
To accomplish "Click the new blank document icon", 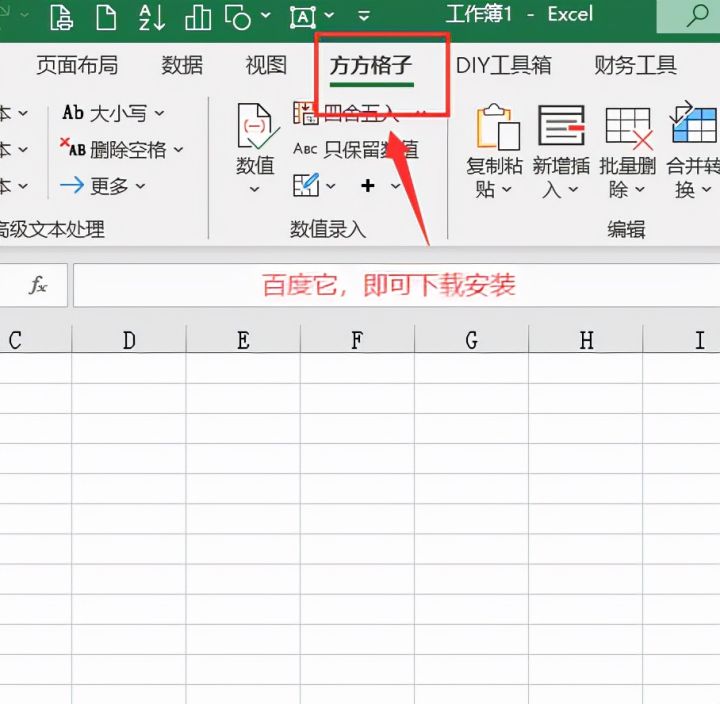I will (106, 17).
